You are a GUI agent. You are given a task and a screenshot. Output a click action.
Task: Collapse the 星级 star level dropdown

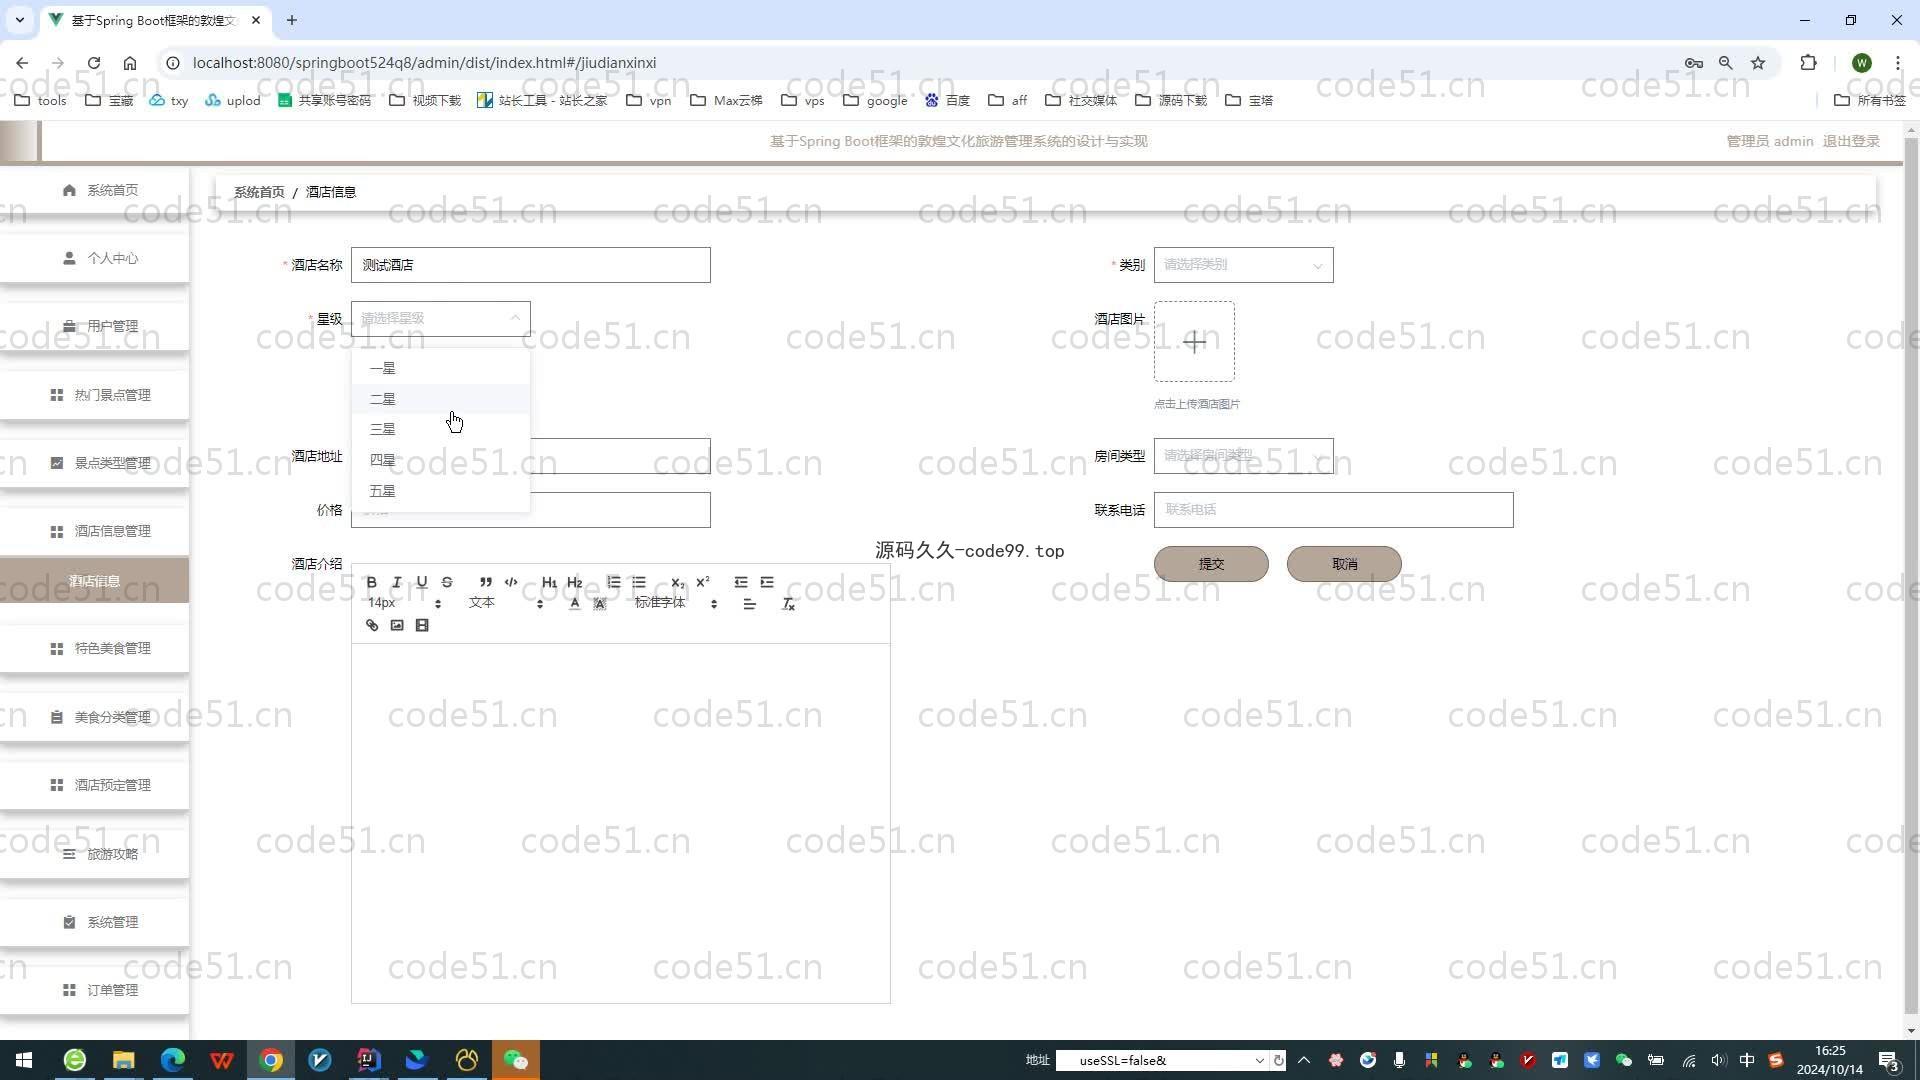click(440, 319)
